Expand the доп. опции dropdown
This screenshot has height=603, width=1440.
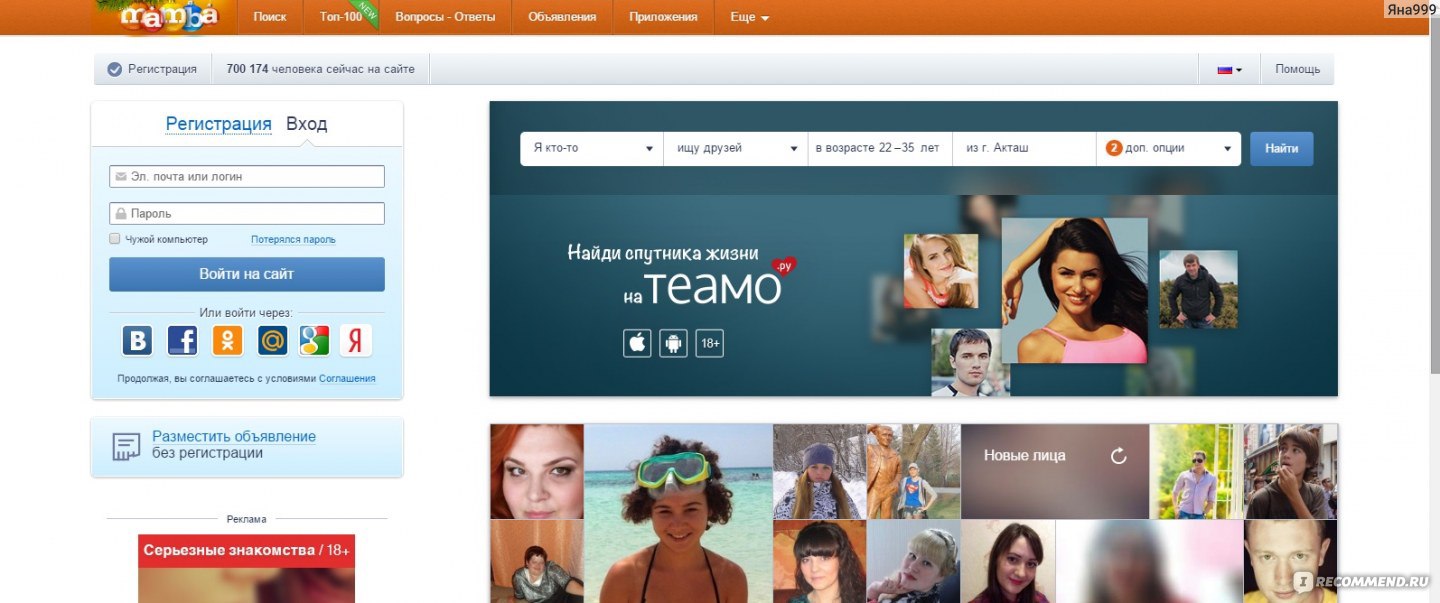[1169, 148]
